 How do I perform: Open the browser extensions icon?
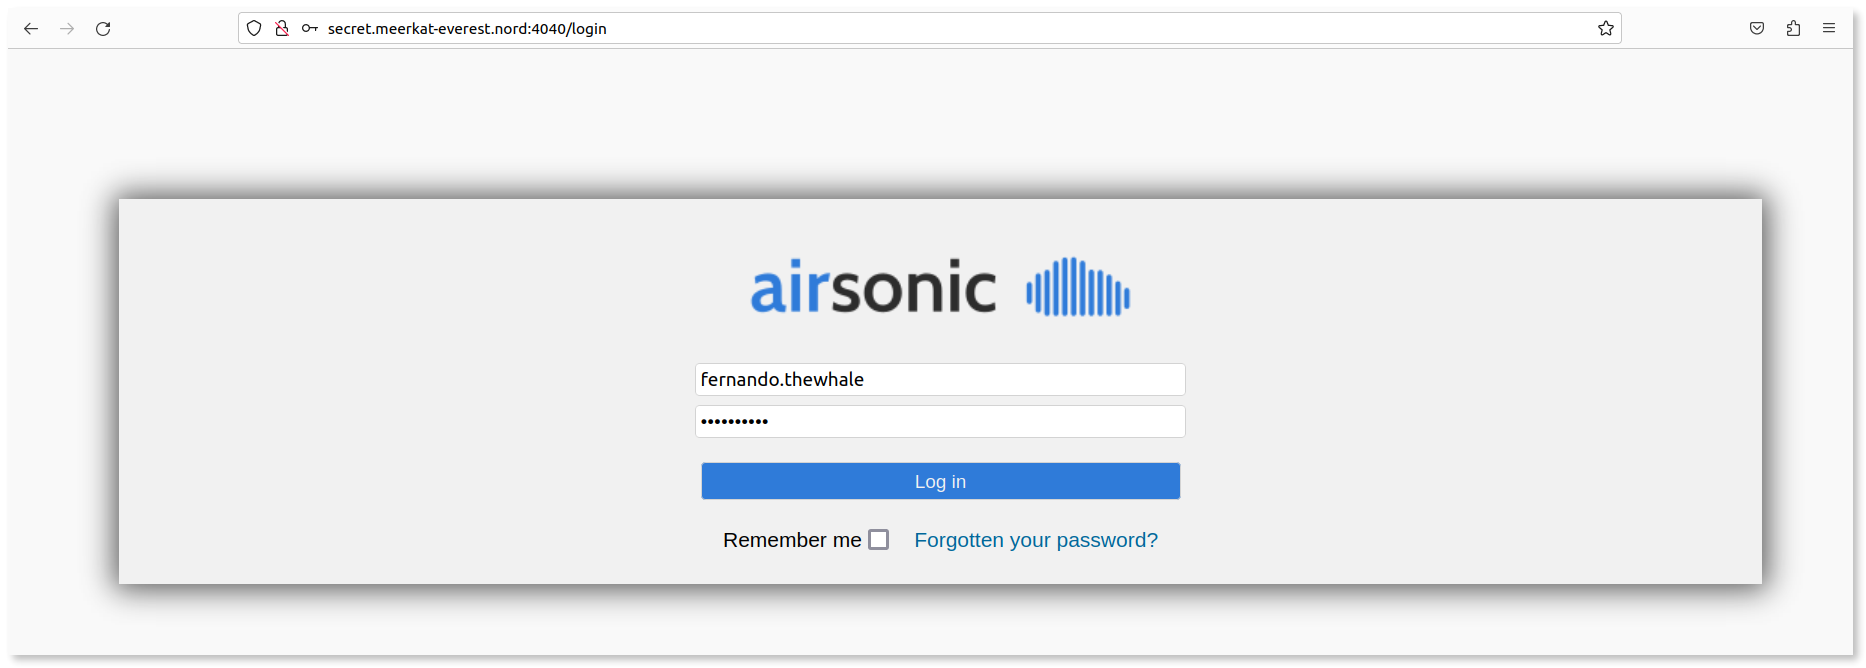tap(1793, 28)
